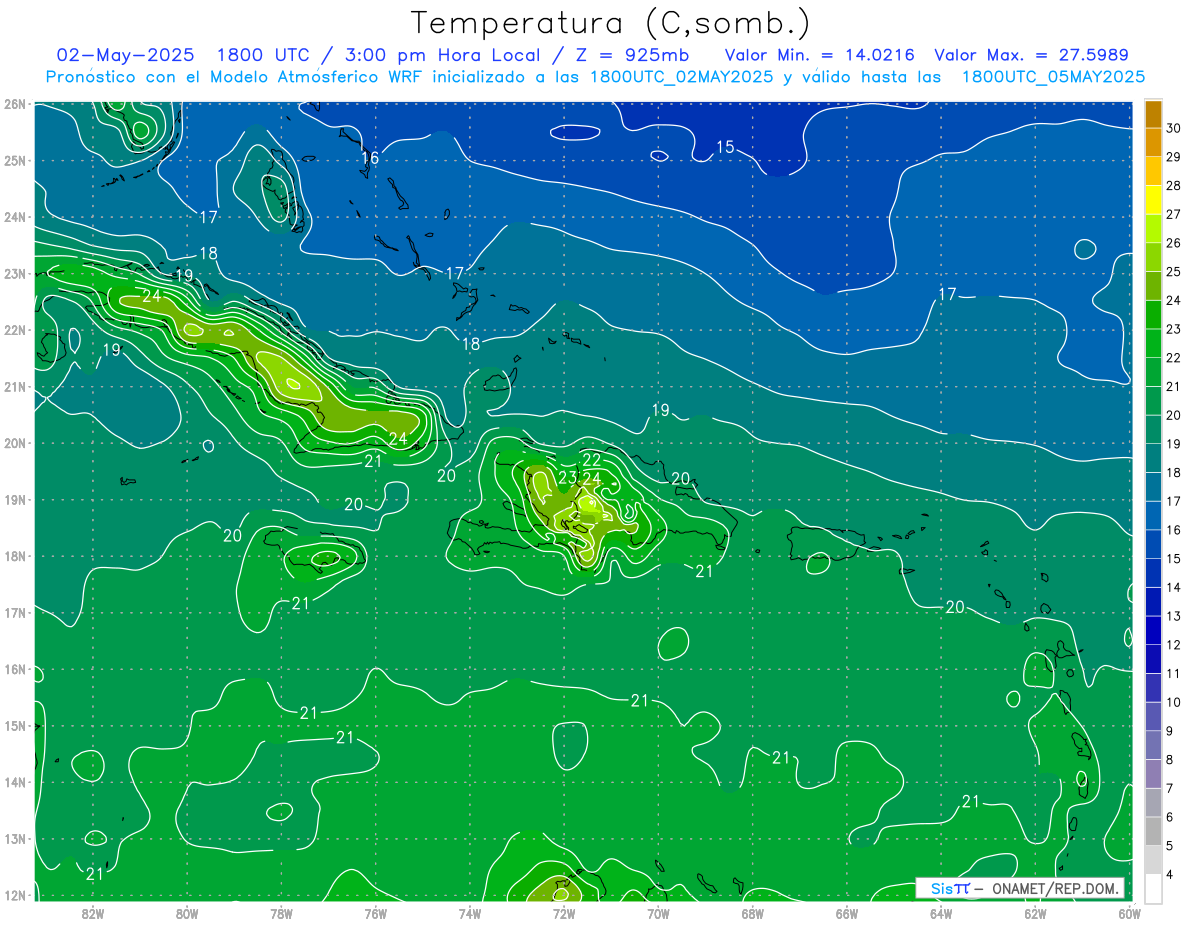Click the '22N' latitude label

(15, 330)
